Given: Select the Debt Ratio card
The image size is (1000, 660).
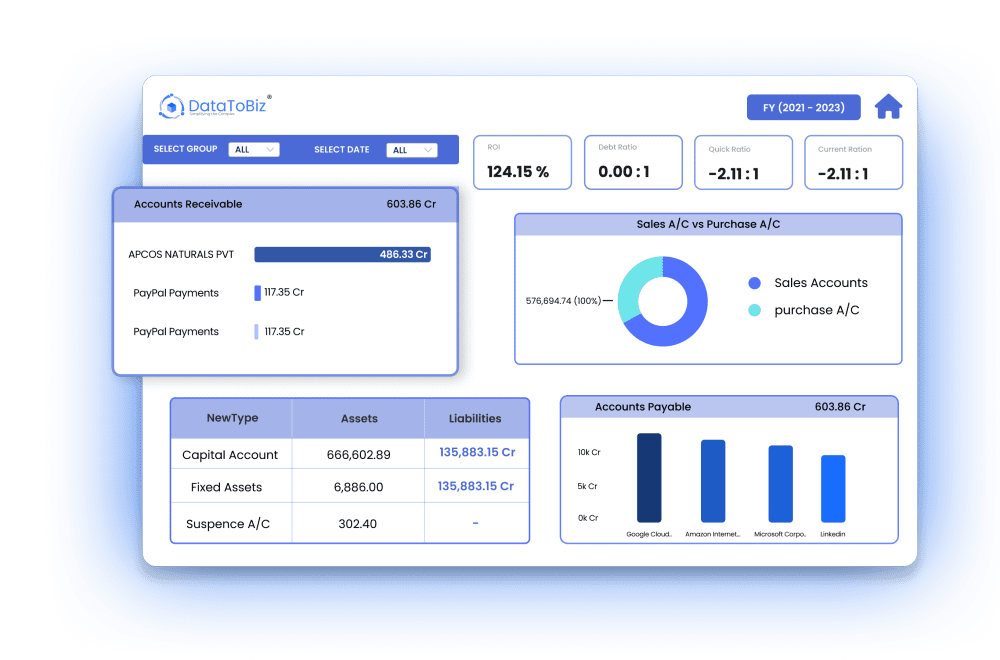Looking at the screenshot, I should coord(632,163).
